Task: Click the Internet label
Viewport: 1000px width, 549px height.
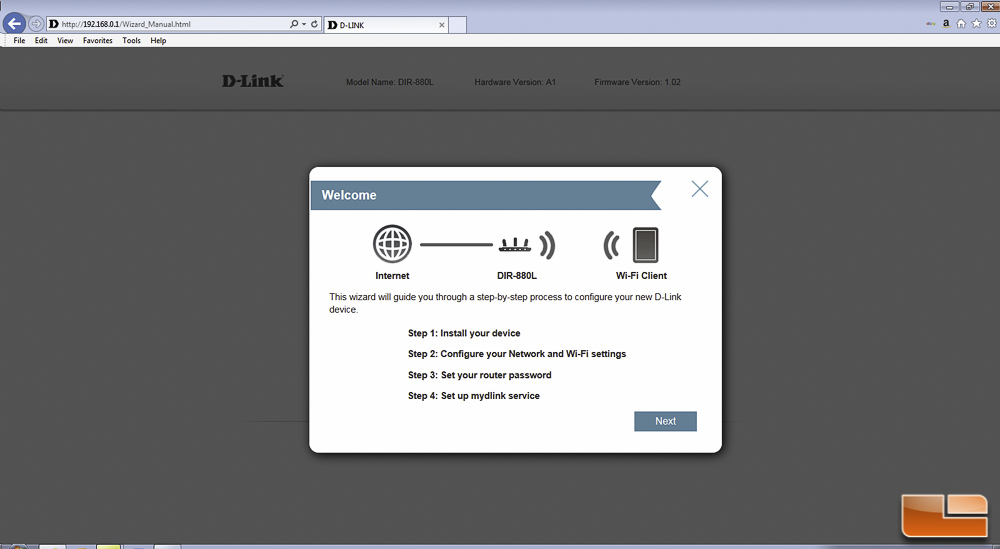Action: point(392,275)
